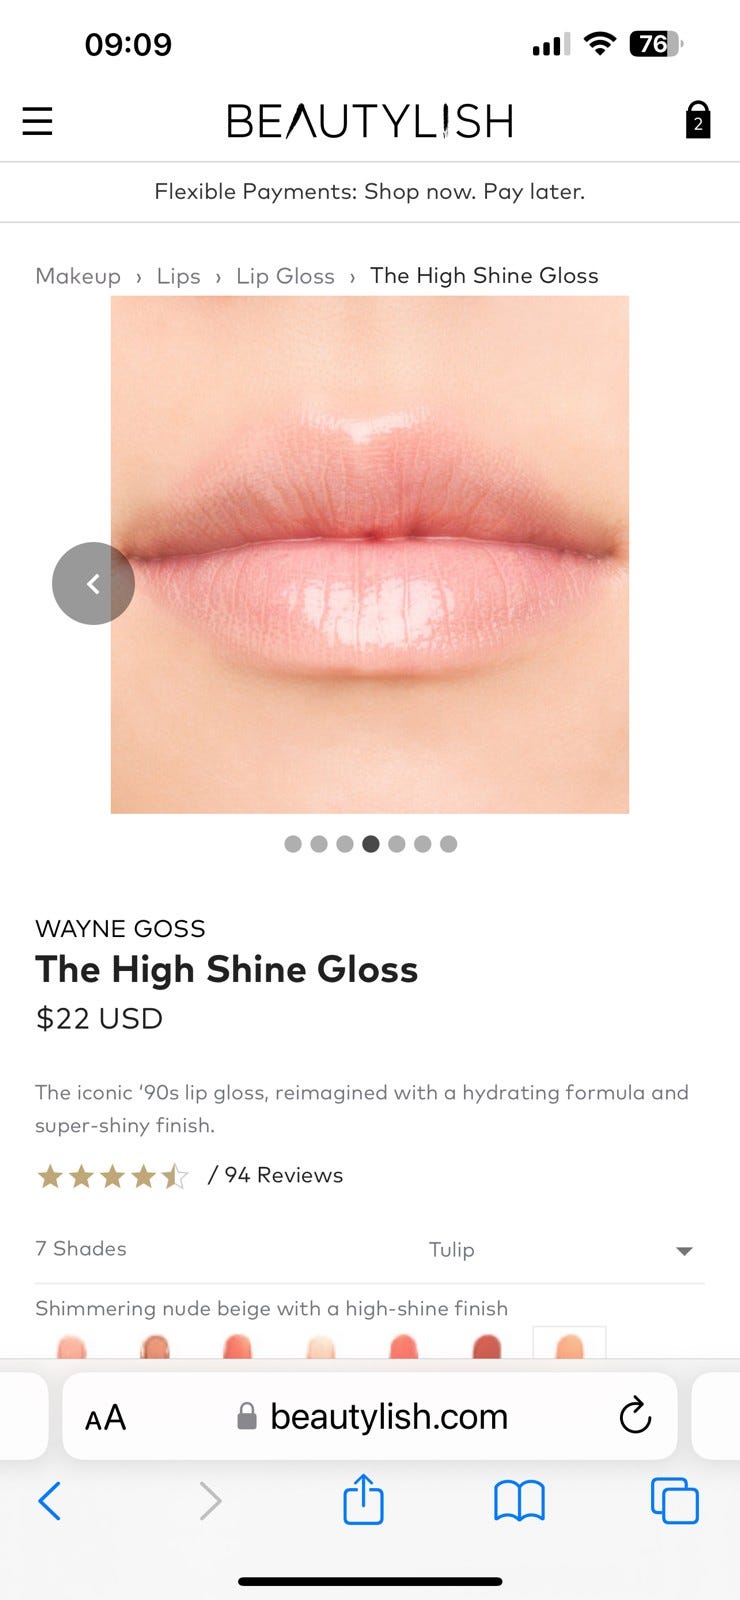Open the Makeup breadcrumb link
The height and width of the screenshot is (1600, 740).
(78, 276)
